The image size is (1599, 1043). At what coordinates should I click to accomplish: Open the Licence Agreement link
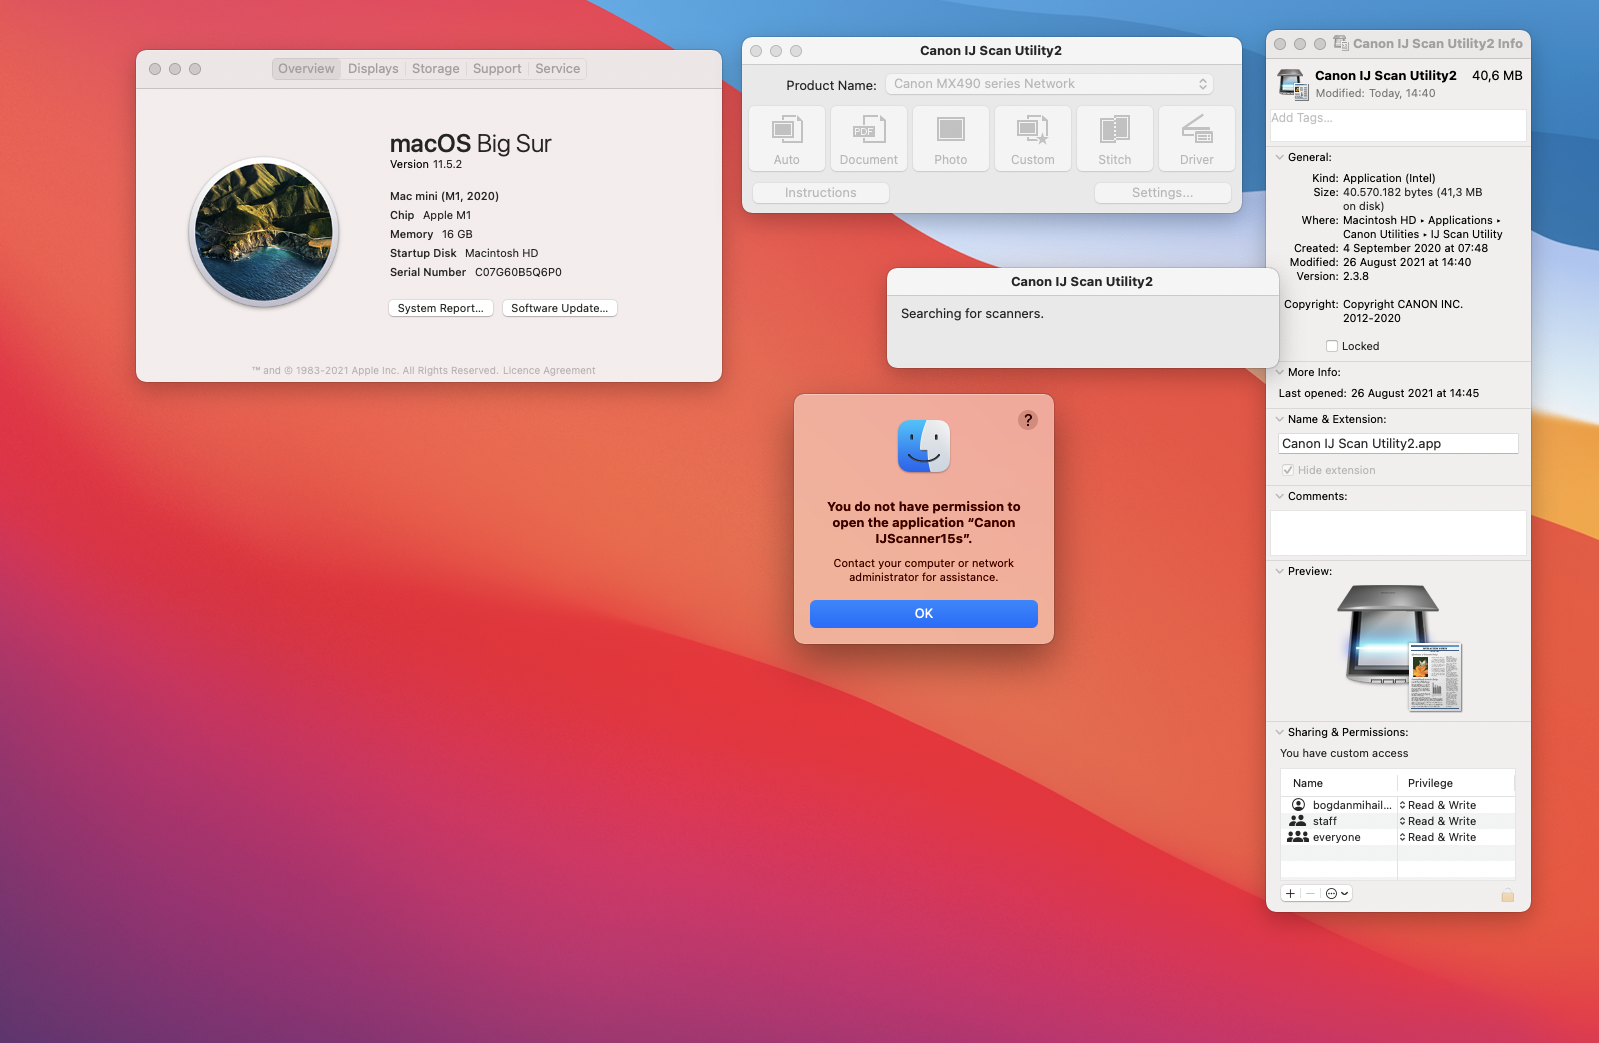[549, 371]
